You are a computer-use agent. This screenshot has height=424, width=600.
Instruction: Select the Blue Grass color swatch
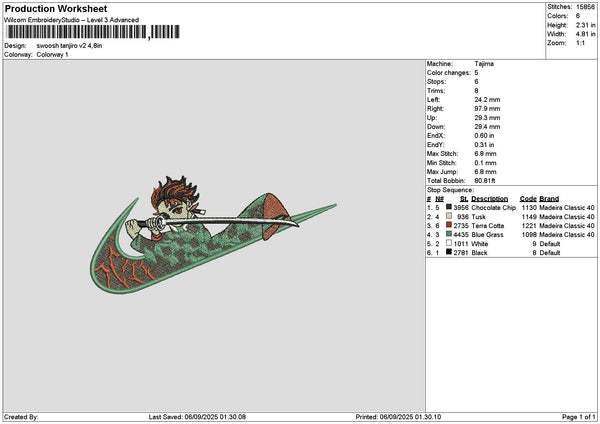pos(448,234)
